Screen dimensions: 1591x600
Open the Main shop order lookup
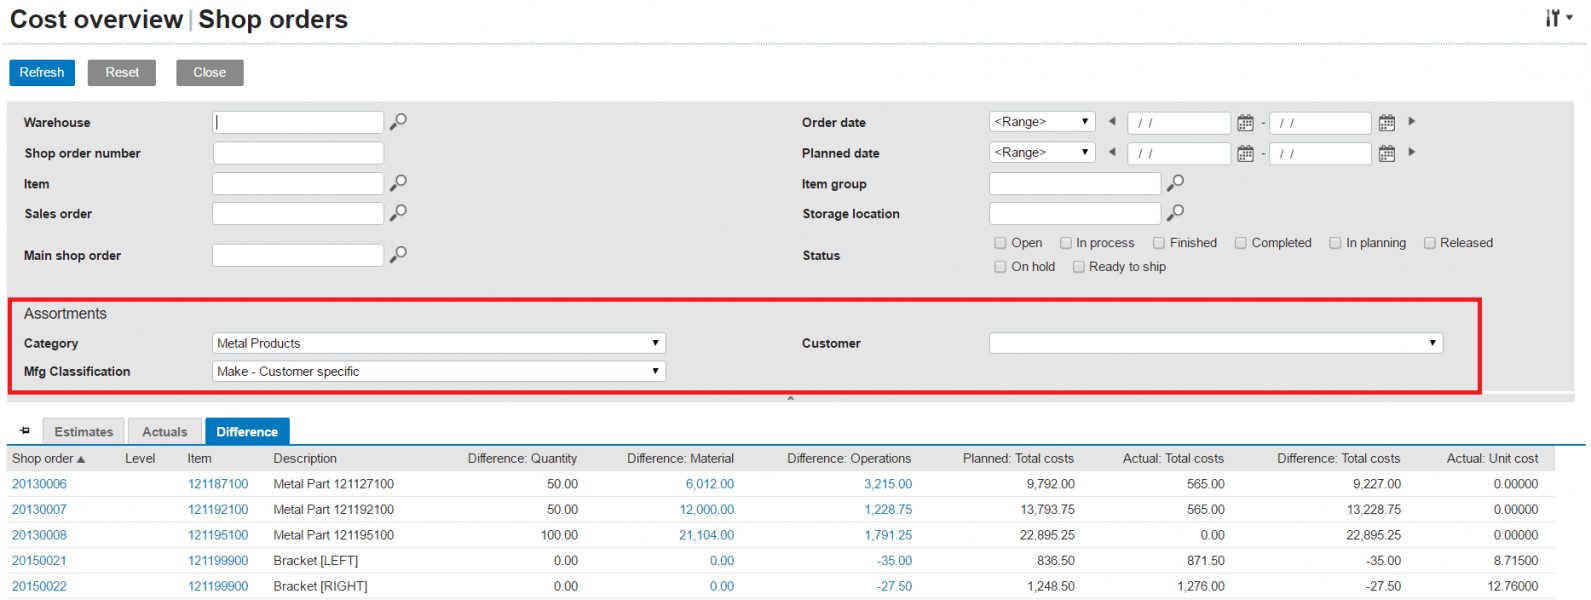point(398,255)
